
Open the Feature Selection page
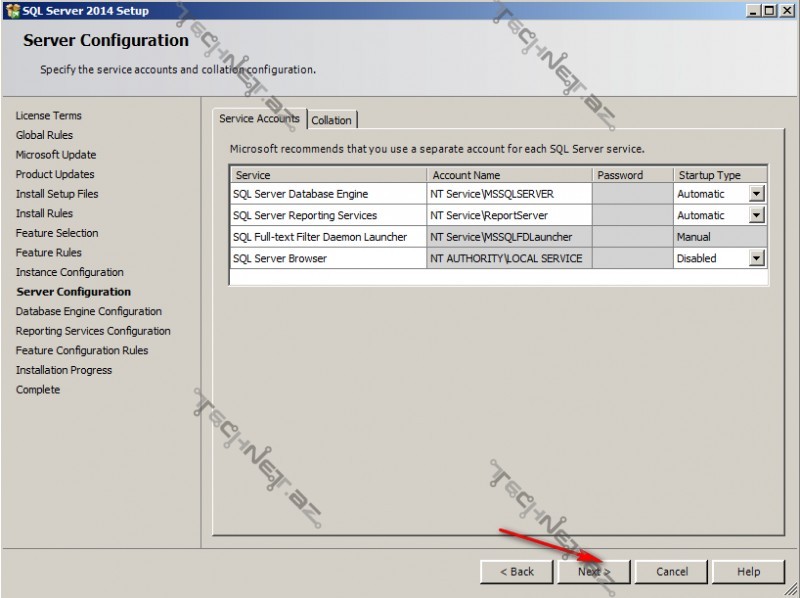(58, 232)
